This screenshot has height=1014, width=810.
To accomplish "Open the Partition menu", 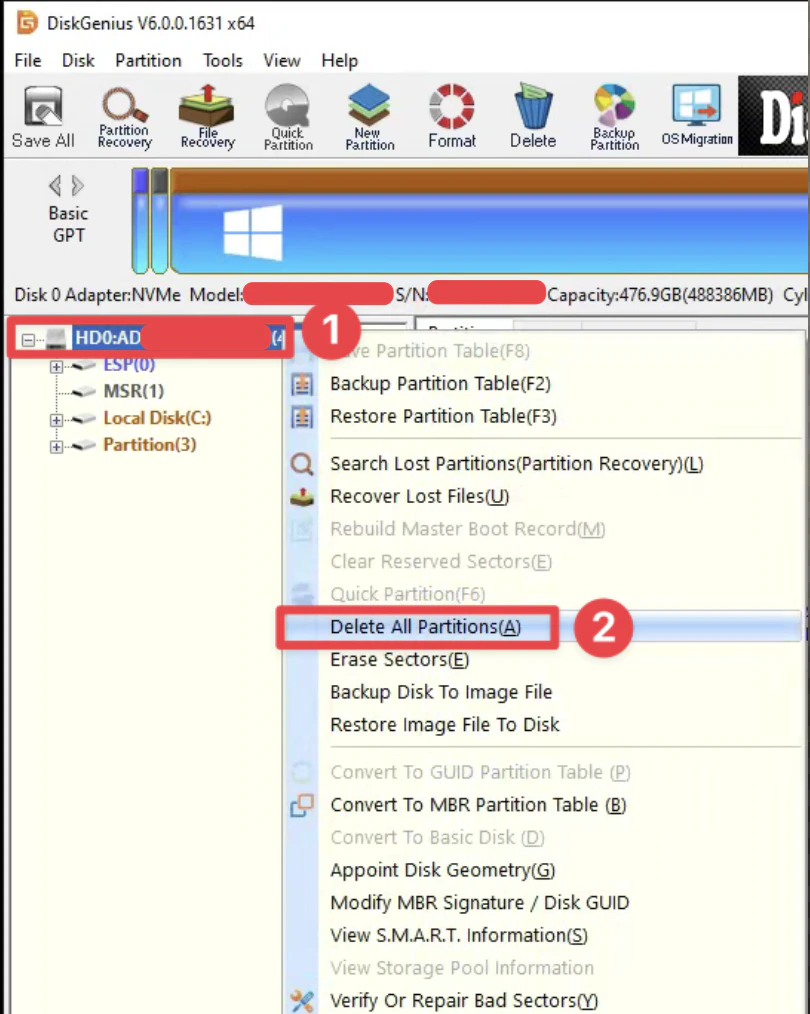I will click(148, 61).
